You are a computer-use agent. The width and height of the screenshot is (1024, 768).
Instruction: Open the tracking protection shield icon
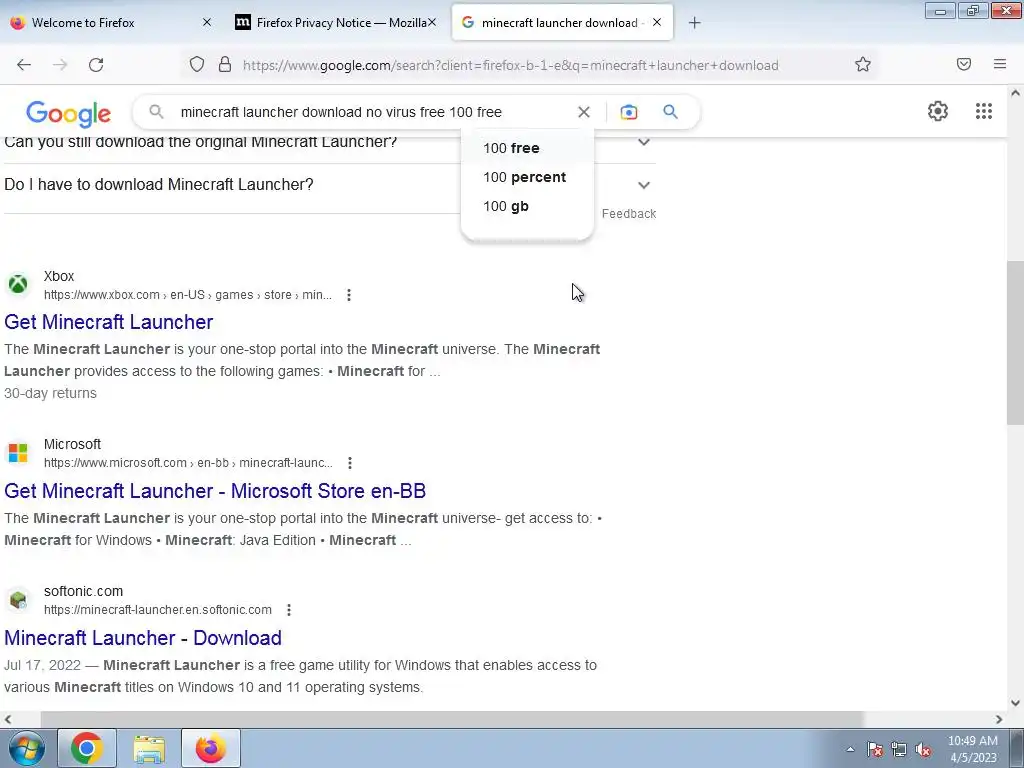coord(197,65)
